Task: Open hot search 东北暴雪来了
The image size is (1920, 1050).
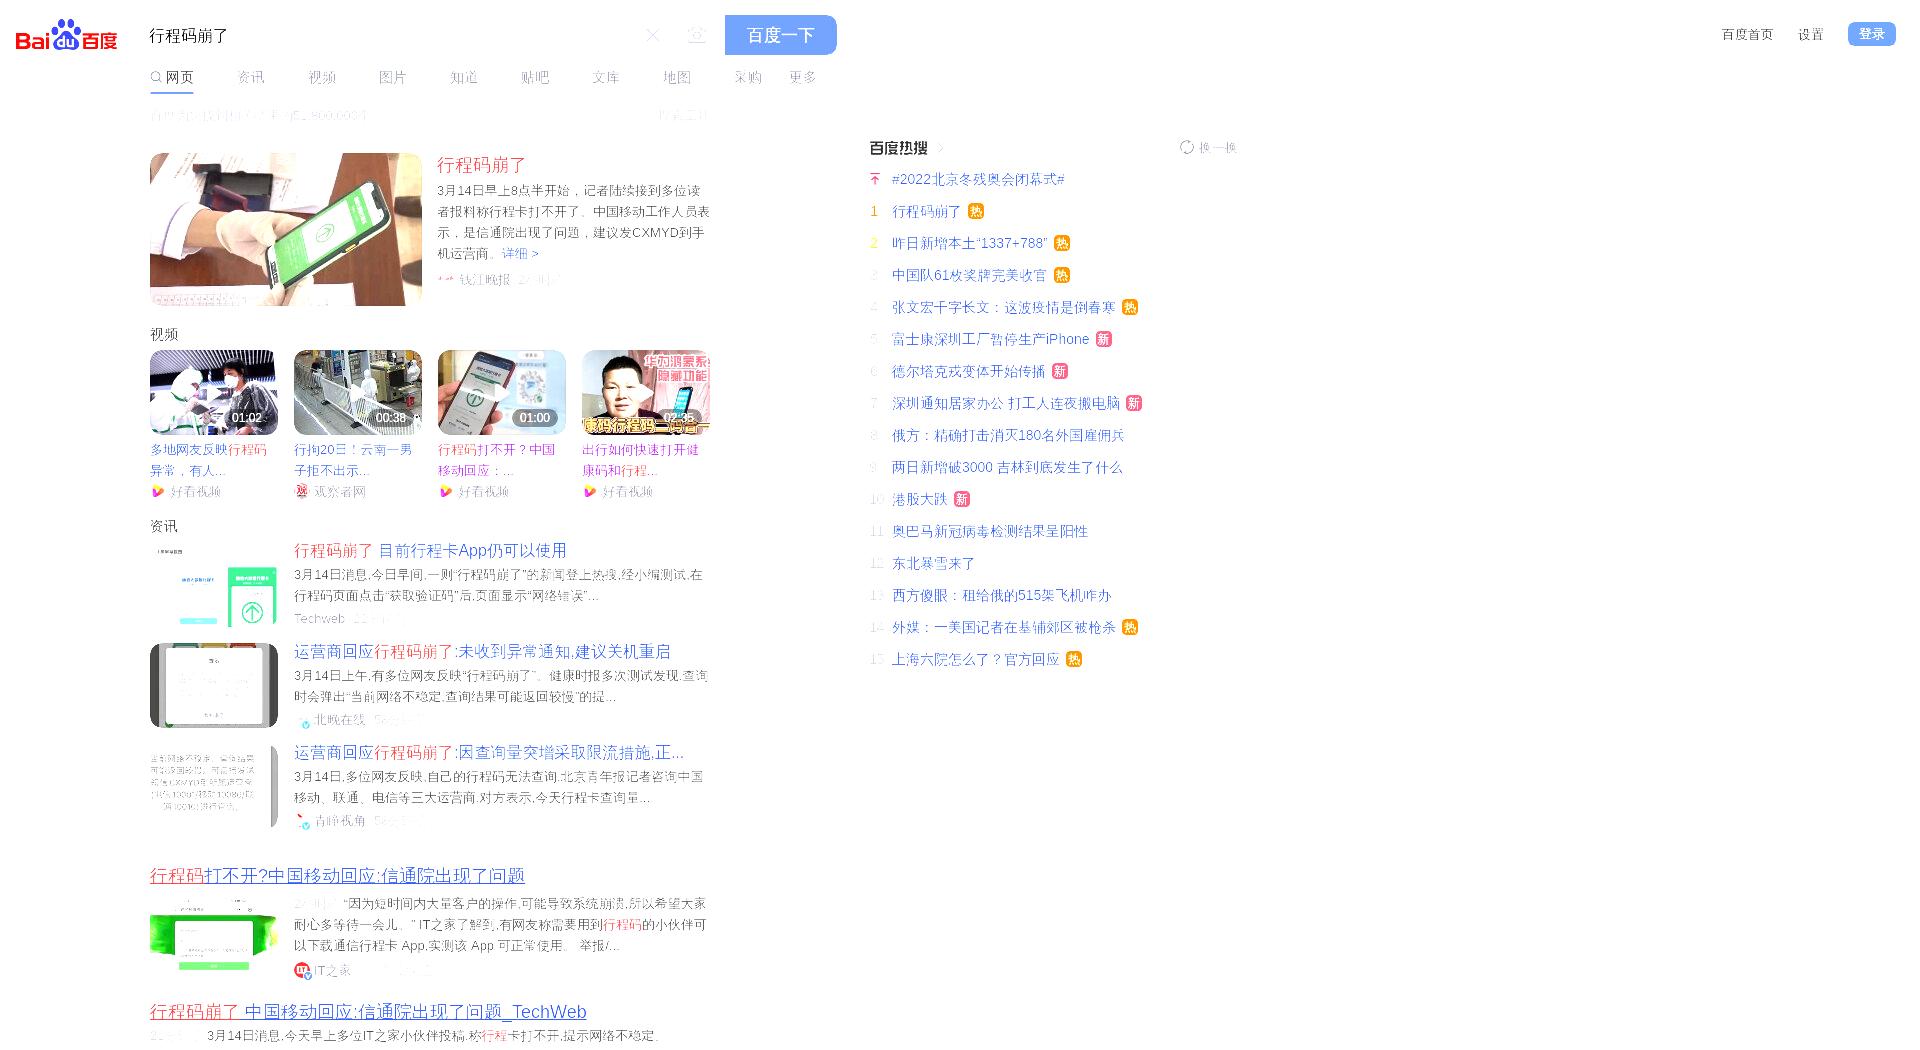Action: (933, 564)
